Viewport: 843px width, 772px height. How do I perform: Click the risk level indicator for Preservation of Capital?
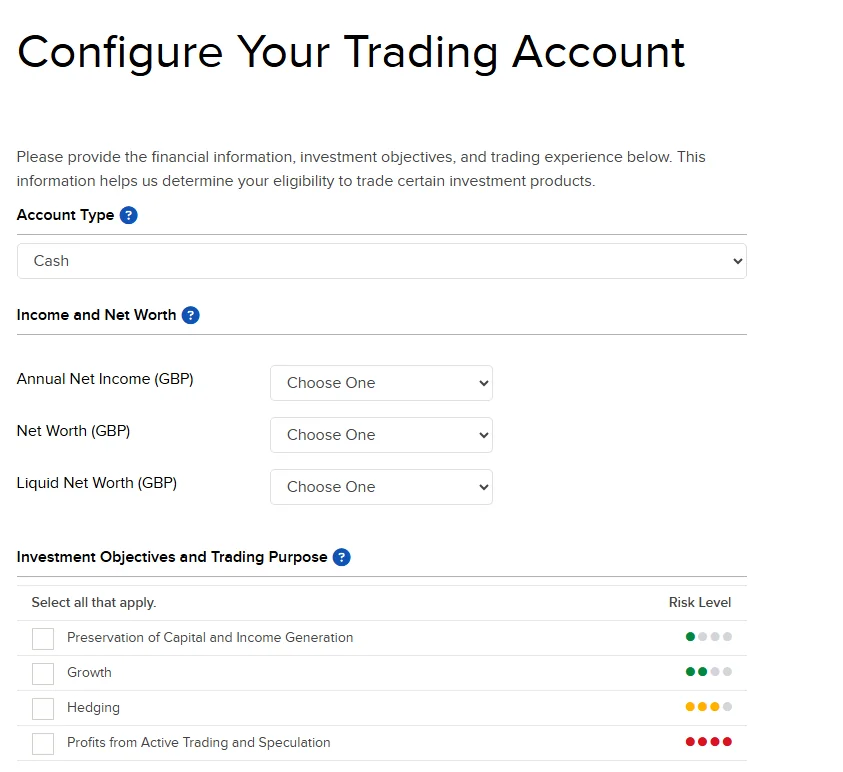pyautogui.click(x=710, y=637)
